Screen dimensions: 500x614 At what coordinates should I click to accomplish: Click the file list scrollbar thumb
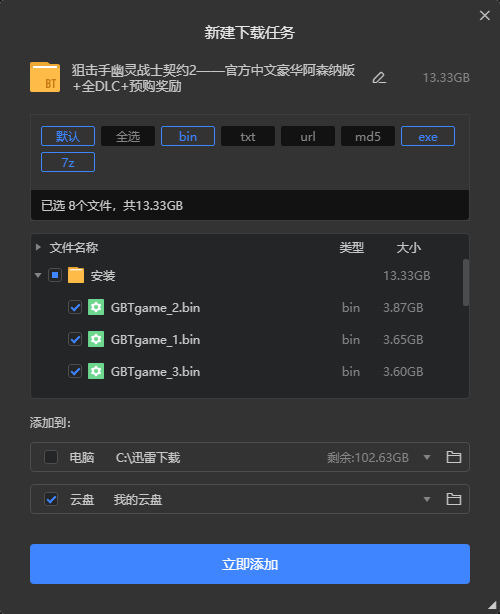[x=466, y=282]
